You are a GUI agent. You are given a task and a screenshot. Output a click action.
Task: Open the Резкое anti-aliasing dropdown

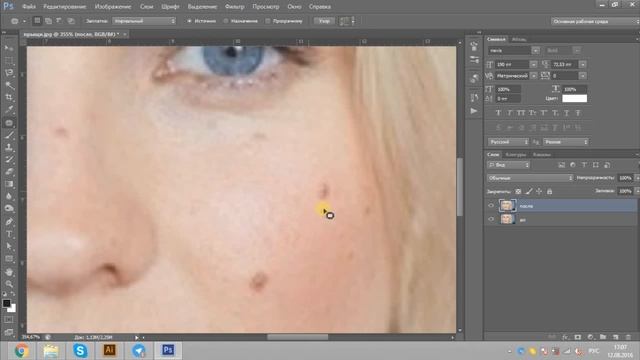coord(566,142)
